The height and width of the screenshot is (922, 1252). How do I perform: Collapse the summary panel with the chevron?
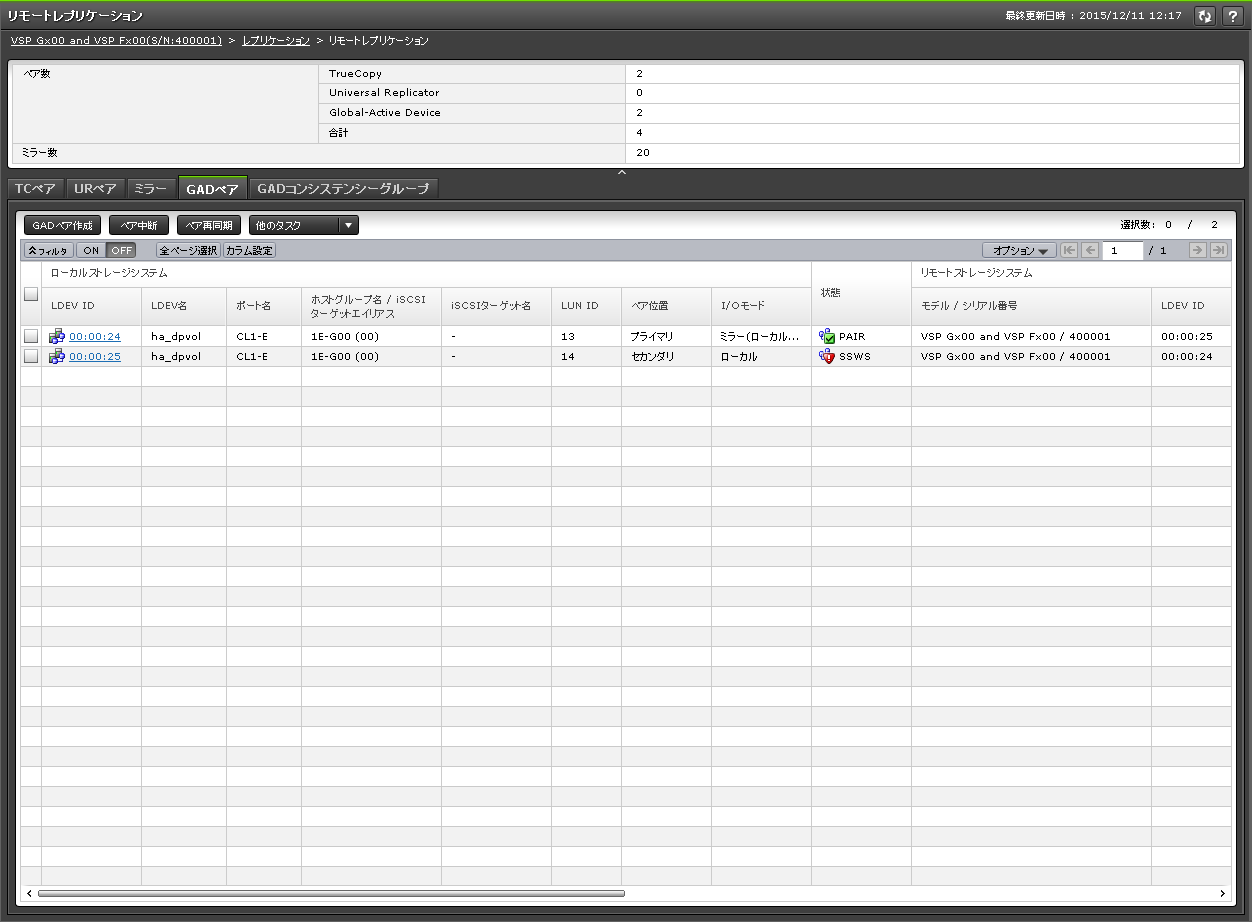(x=622, y=174)
